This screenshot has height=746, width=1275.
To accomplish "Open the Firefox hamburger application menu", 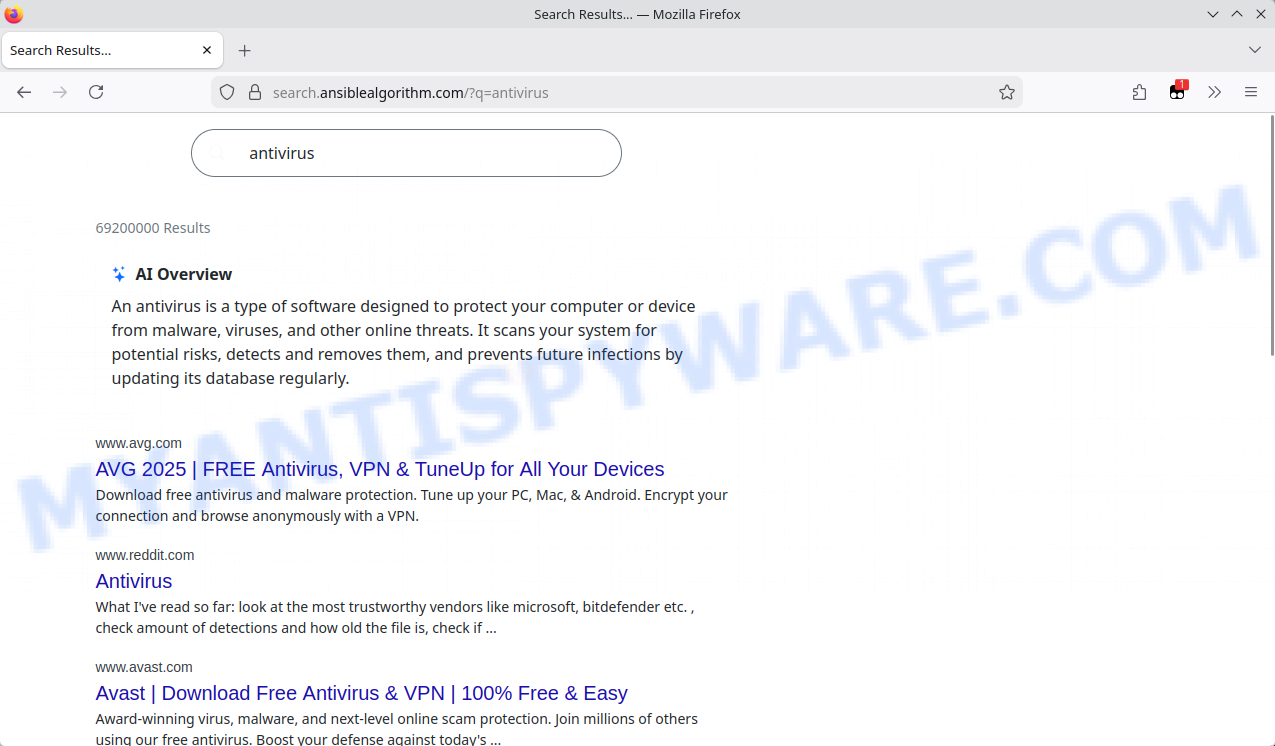I will [x=1250, y=92].
